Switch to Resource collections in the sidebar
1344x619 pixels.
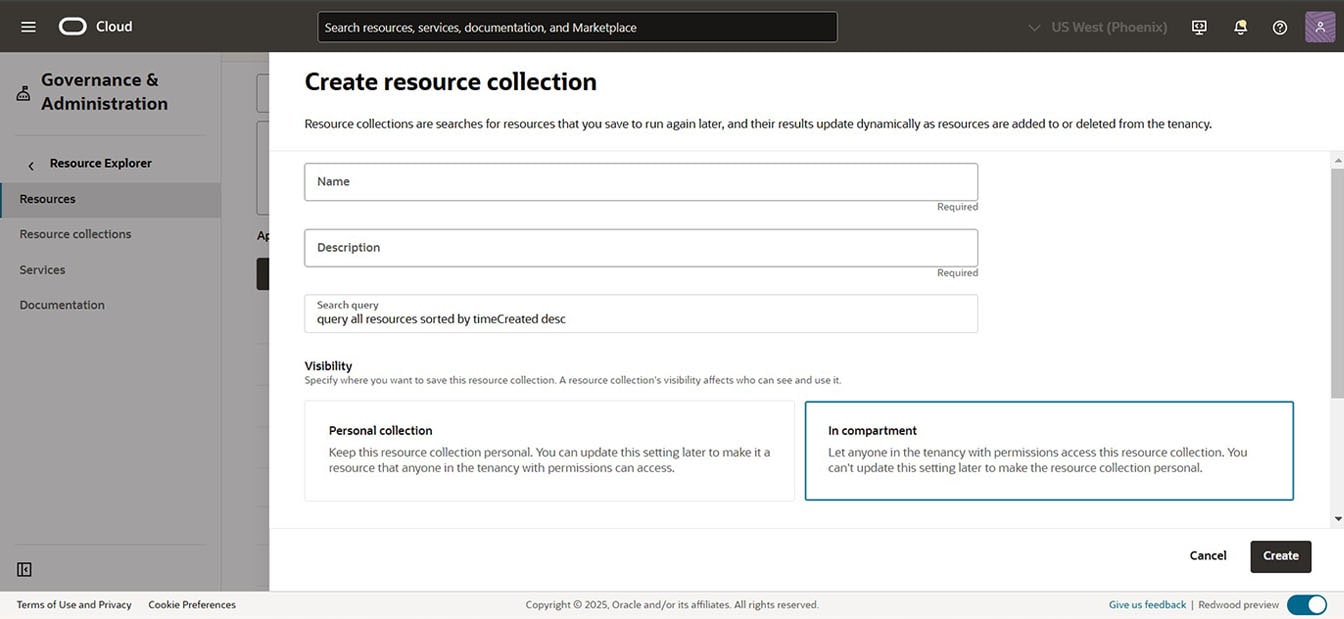(x=75, y=233)
